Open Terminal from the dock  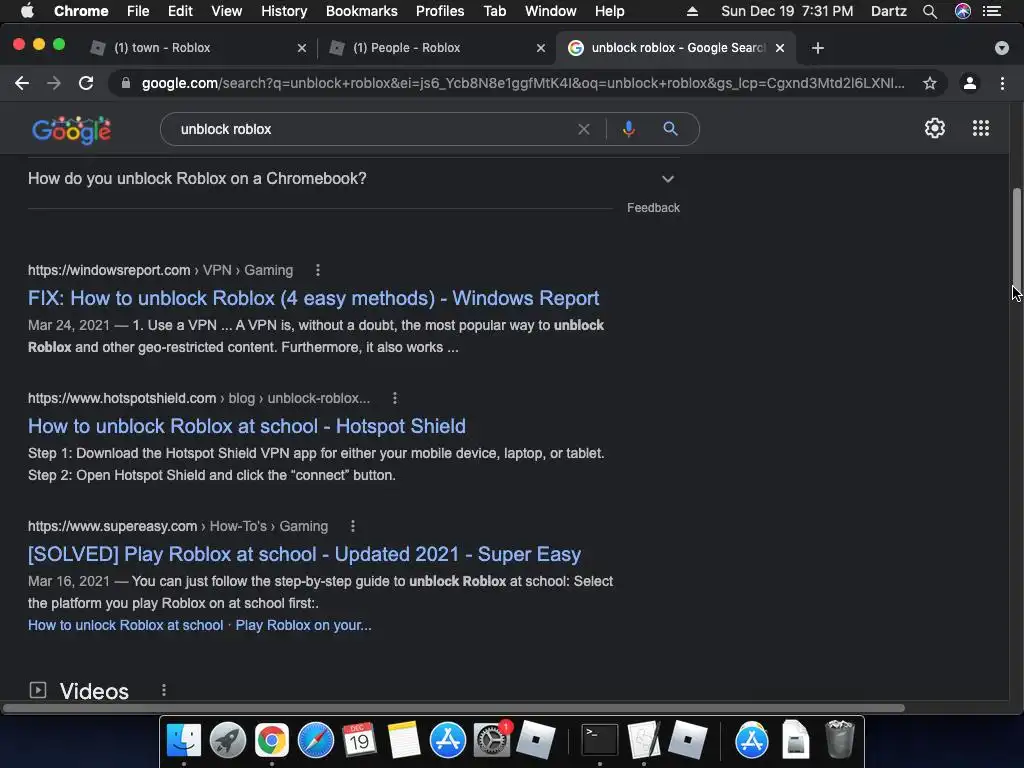point(600,740)
